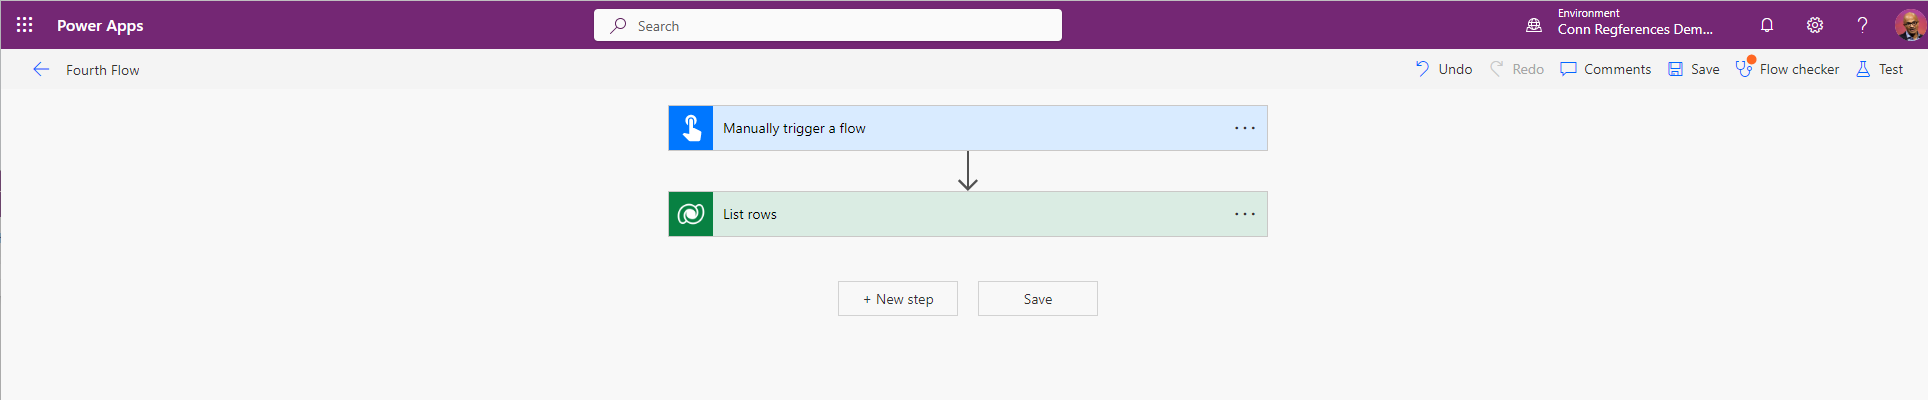Viewport: 1928px width, 400px height.
Task: Undo the last change
Action: pyautogui.click(x=1444, y=69)
